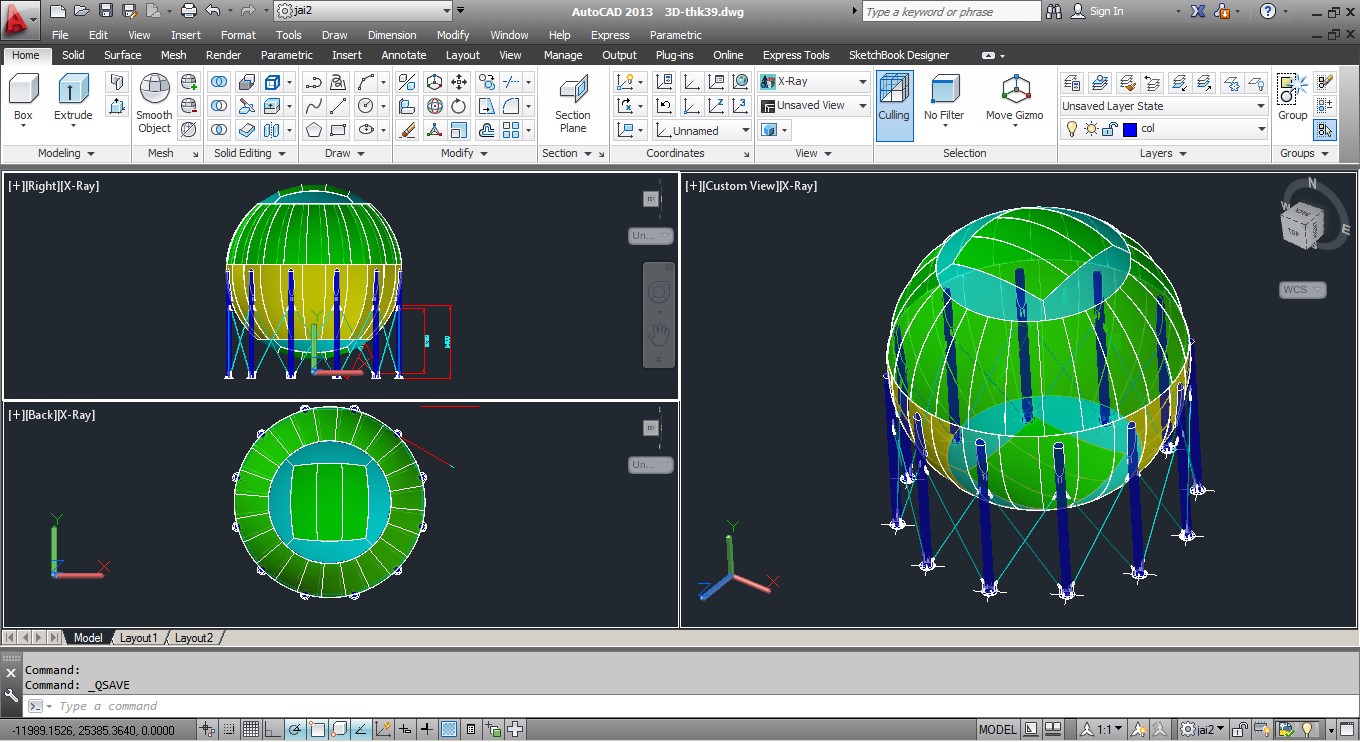Switch to the Mesh ribbon tab
1360x742 pixels.
(173, 55)
